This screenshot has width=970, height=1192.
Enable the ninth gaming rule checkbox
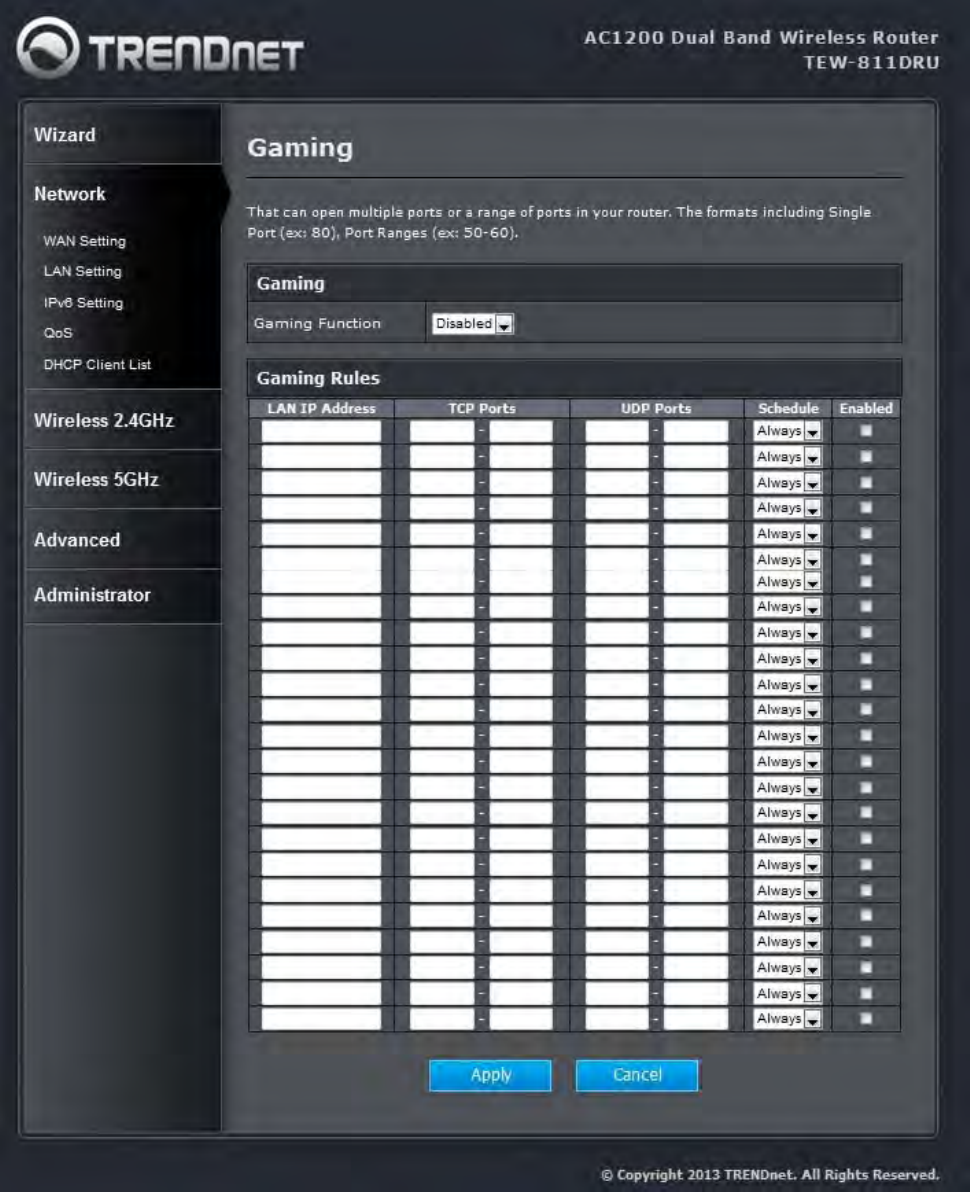click(866, 632)
